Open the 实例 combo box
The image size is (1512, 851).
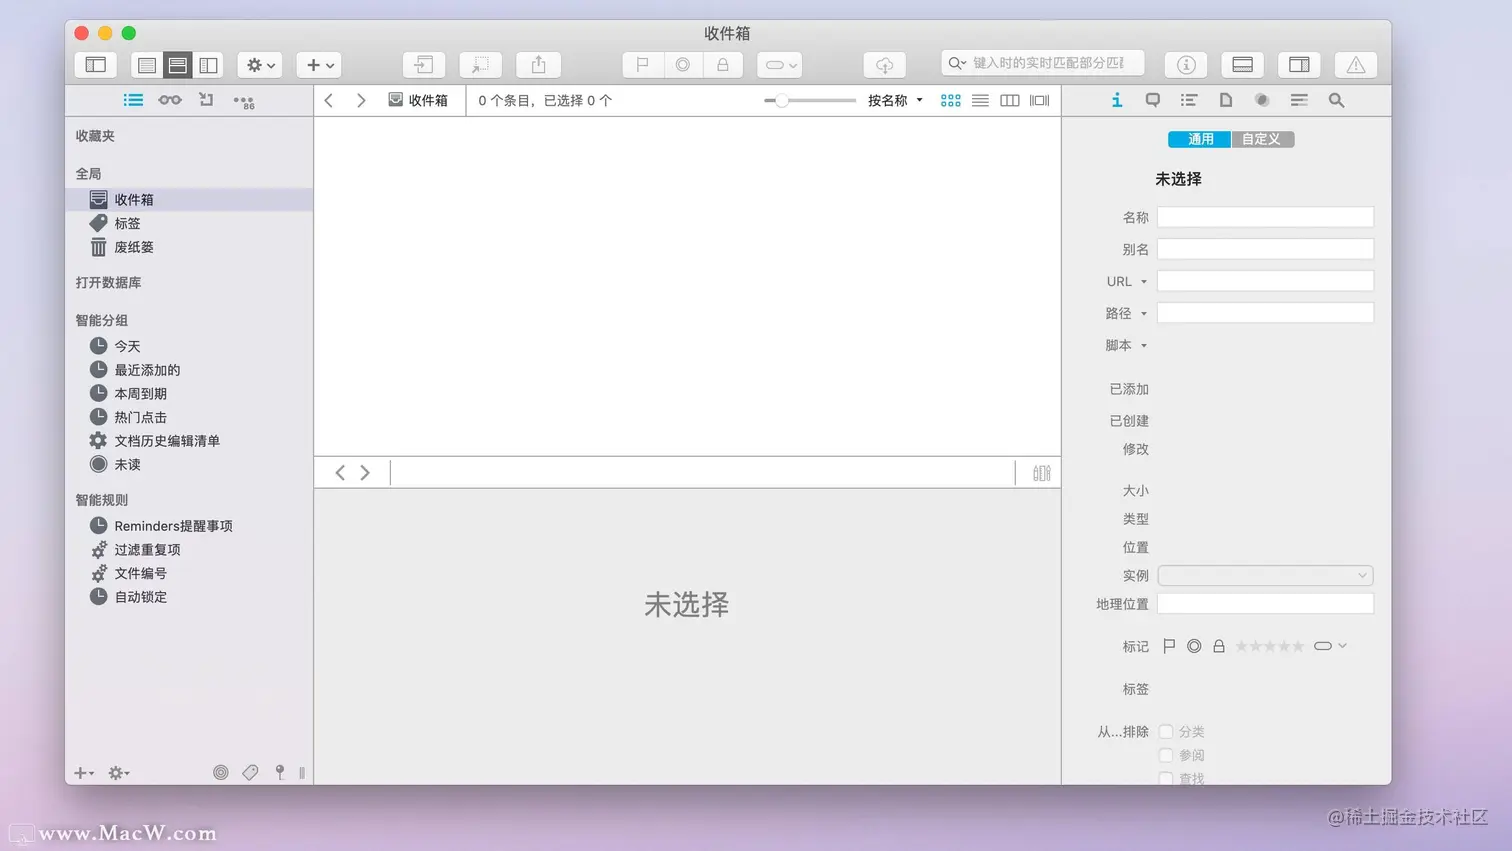coord(1265,576)
